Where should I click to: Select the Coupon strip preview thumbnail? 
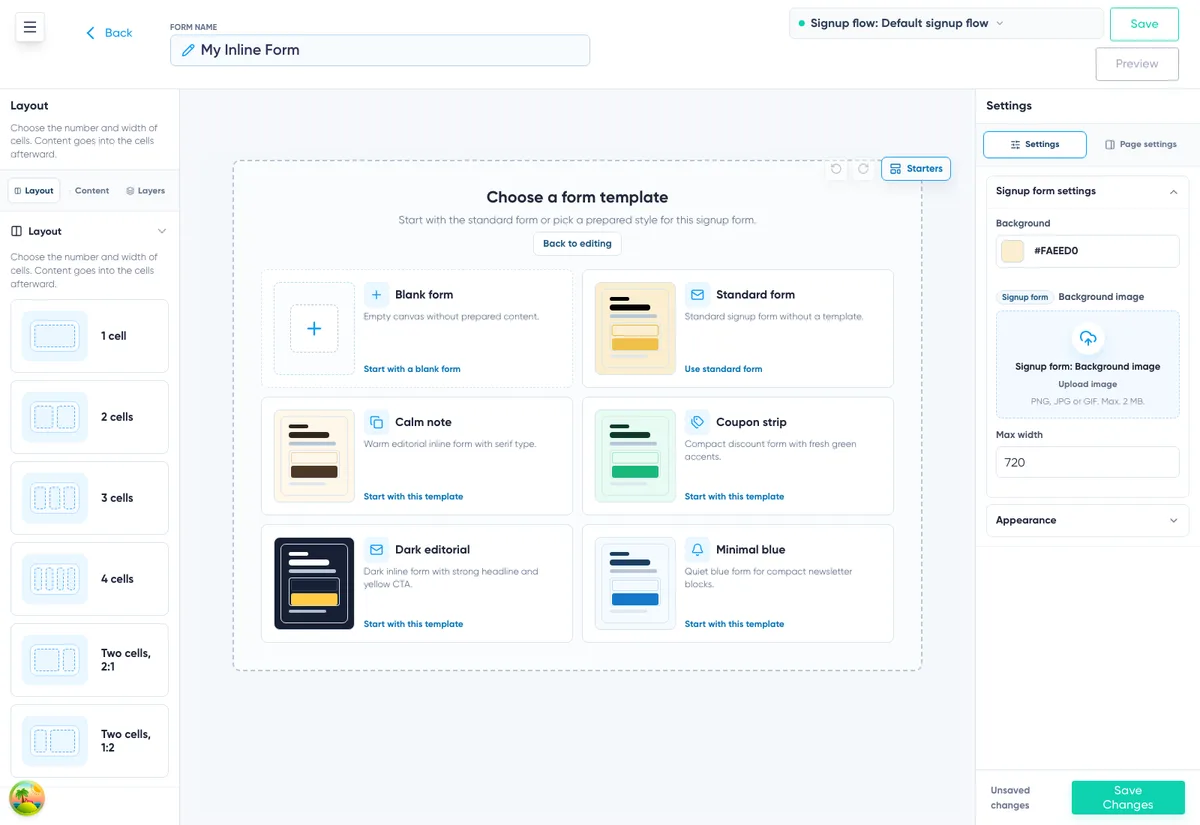(x=635, y=456)
